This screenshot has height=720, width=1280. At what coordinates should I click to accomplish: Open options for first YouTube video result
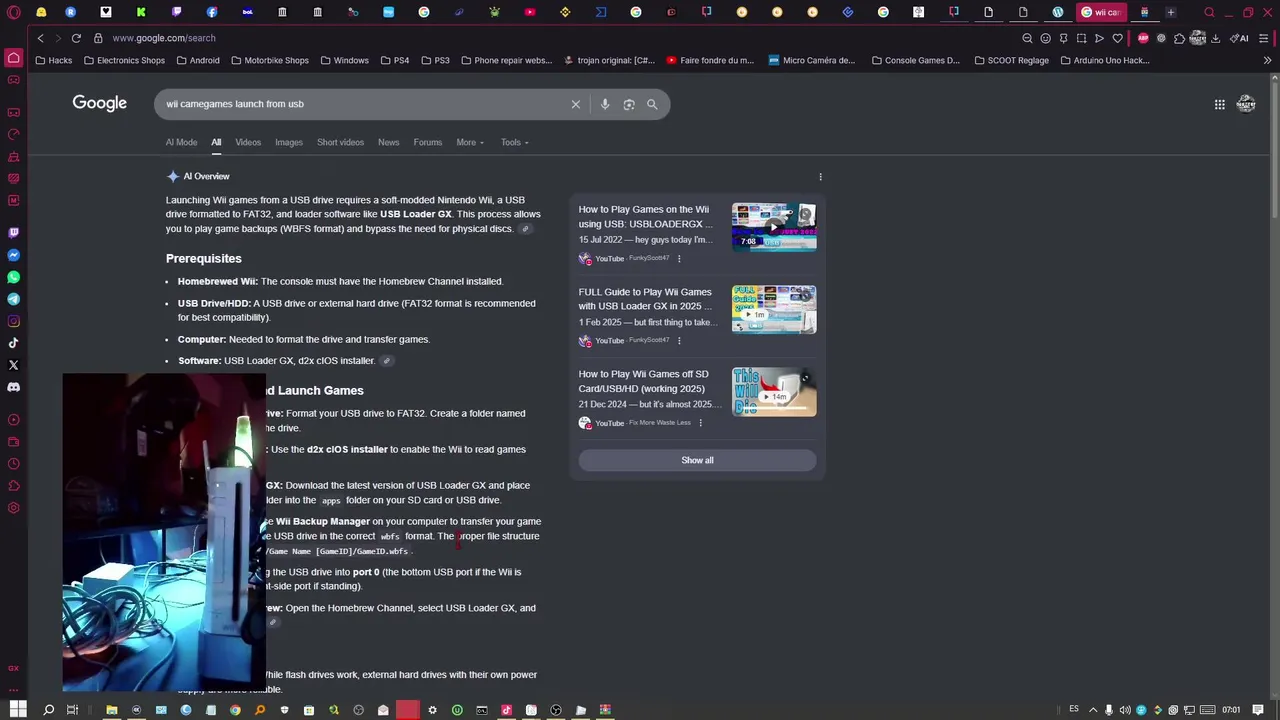(679, 259)
